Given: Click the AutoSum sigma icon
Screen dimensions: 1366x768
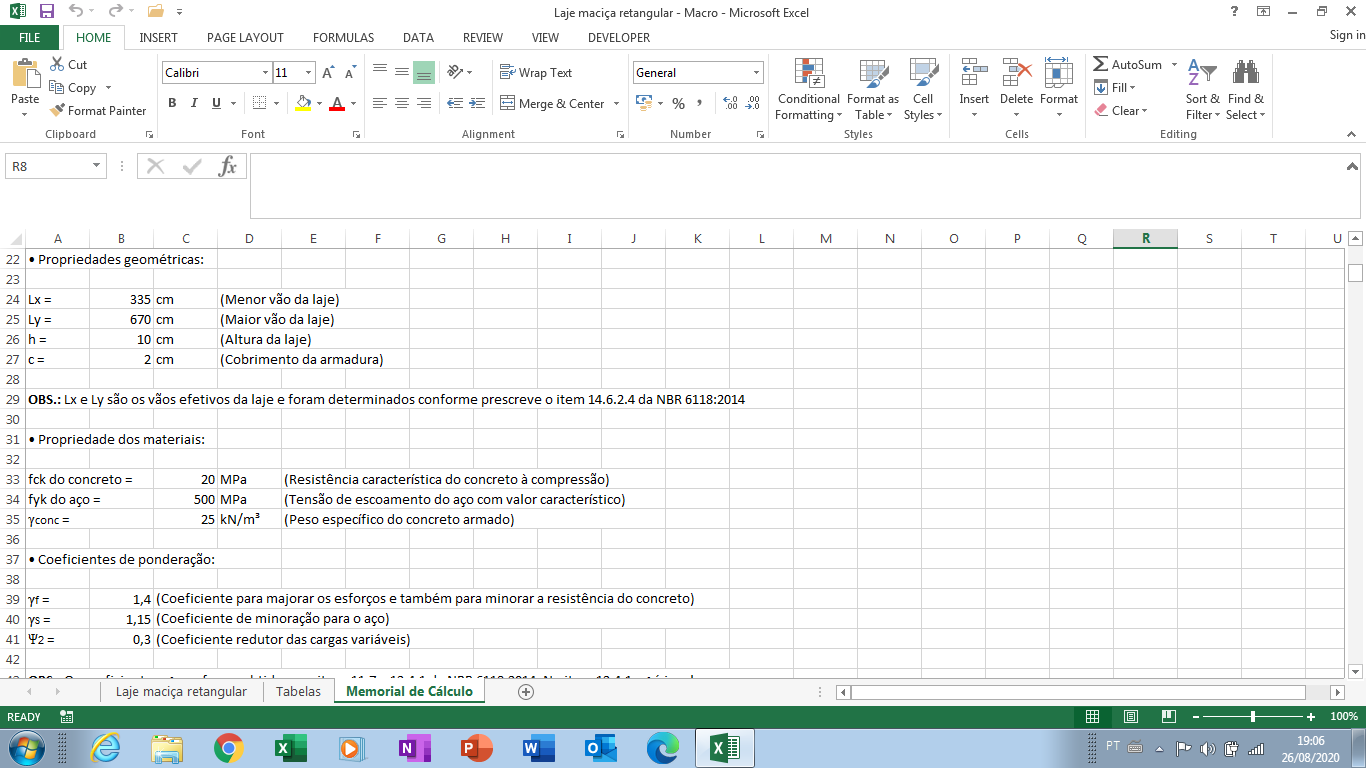Looking at the screenshot, I should pos(1100,65).
